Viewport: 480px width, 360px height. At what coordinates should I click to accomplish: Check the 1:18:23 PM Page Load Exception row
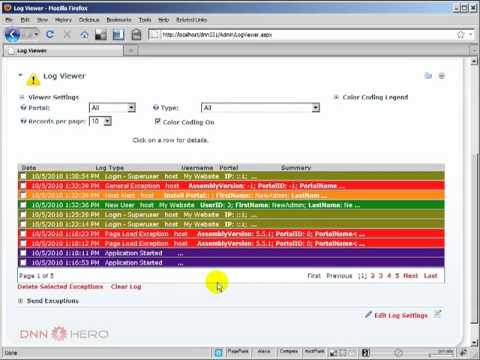[x=23, y=234]
